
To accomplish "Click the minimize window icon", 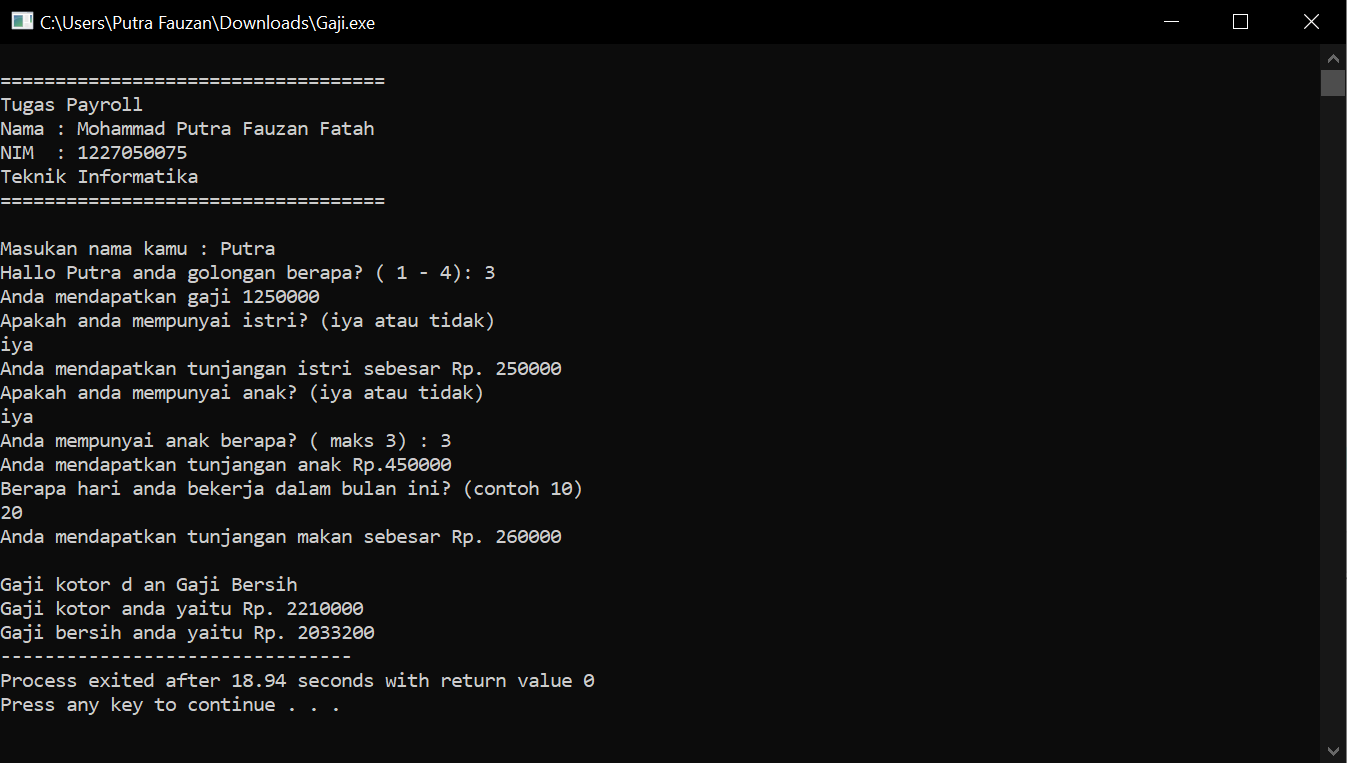I will pyautogui.click(x=1171, y=20).
